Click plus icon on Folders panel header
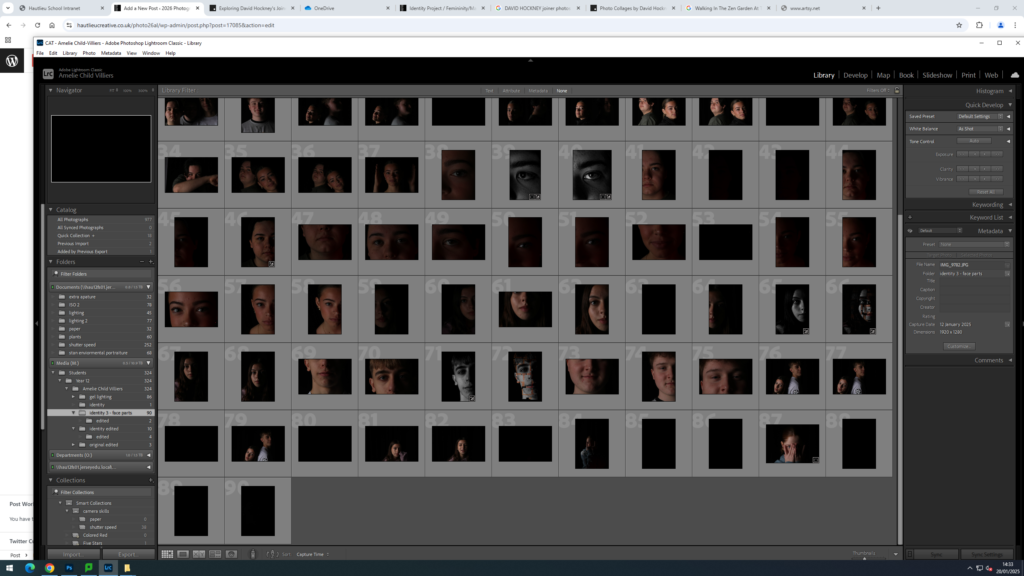The width and height of the screenshot is (1024, 576). pyautogui.click(x=151, y=262)
